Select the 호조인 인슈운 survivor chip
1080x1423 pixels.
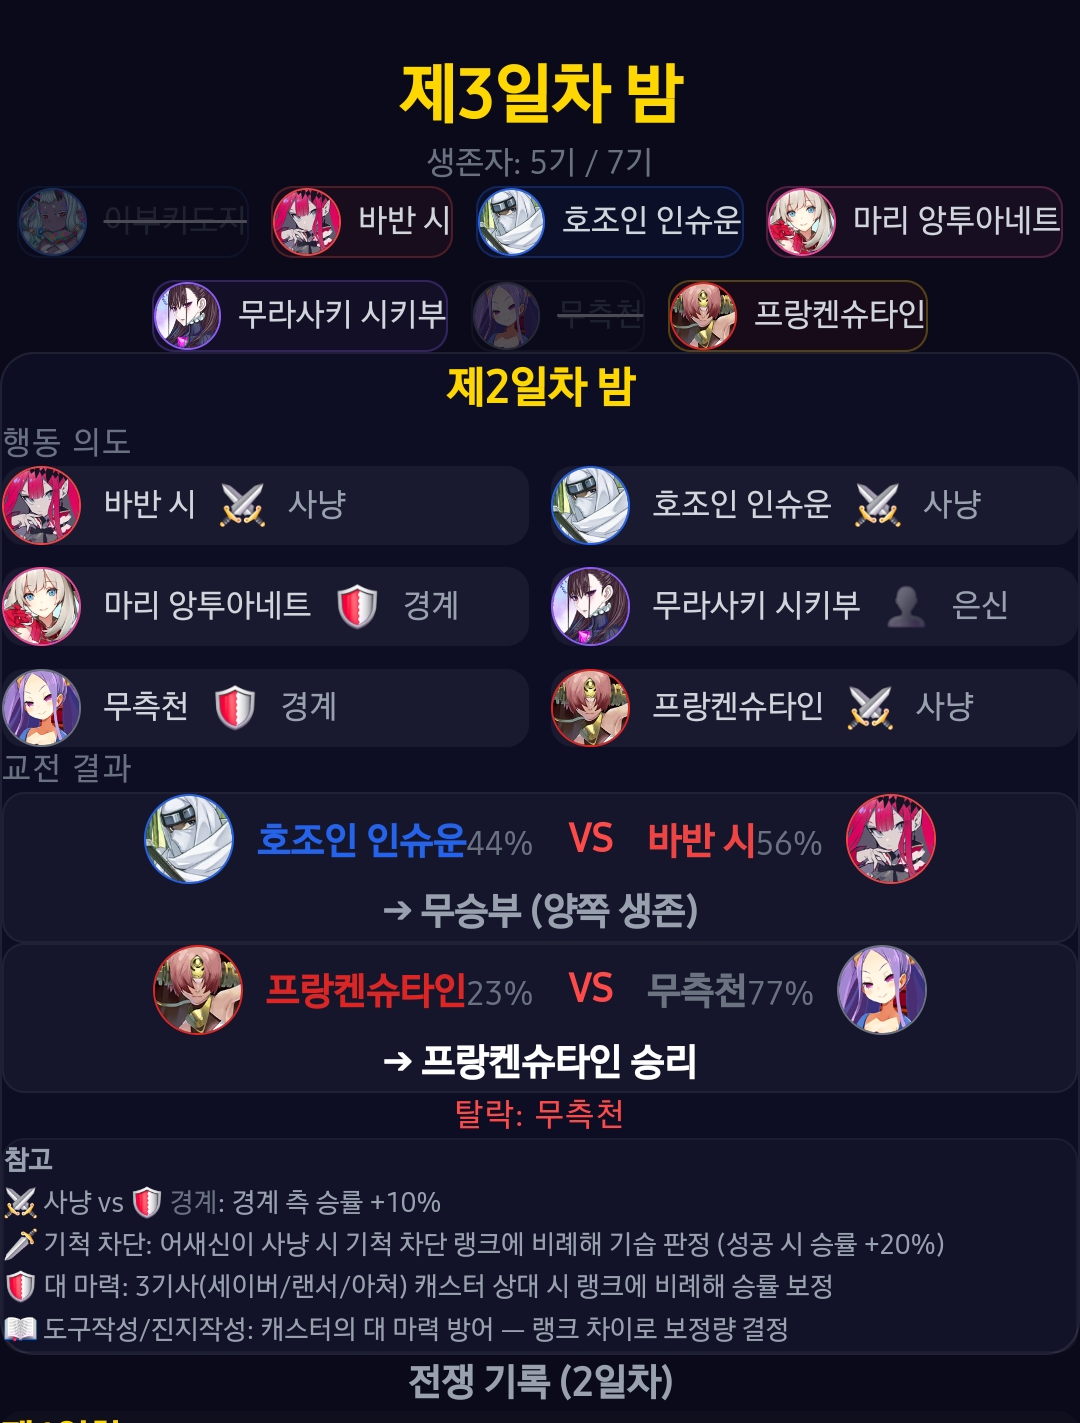[x=610, y=221]
